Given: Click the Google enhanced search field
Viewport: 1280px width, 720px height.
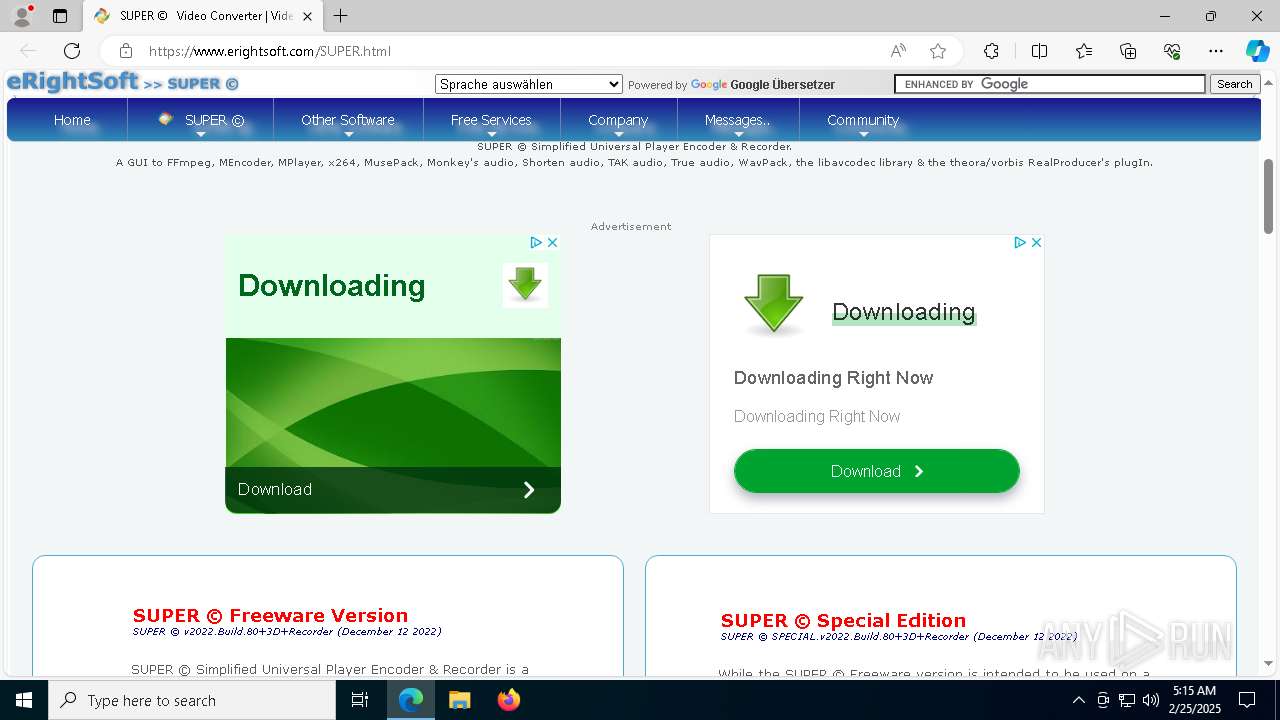Looking at the screenshot, I should pyautogui.click(x=1050, y=84).
